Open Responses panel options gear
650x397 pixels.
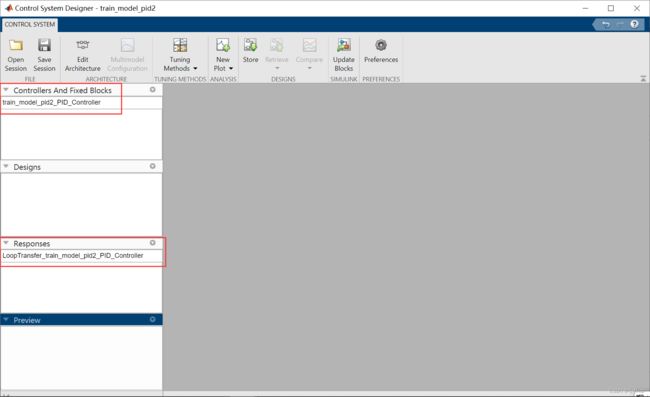(x=153, y=243)
